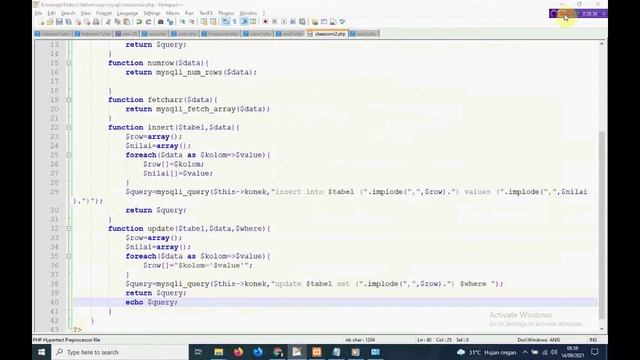This screenshot has width=640, height=360.
Task: Click the Stop Recording macro icon
Action: pyautogui.click(x=275, y=22)
